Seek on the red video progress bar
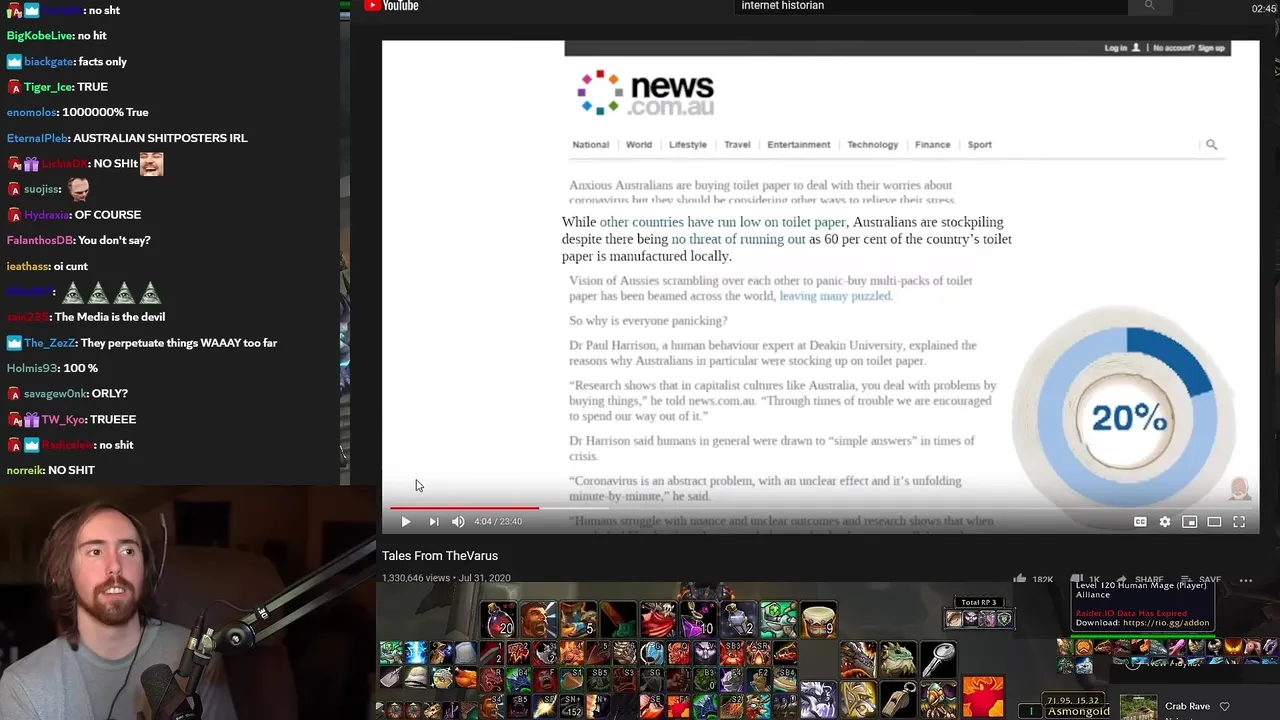 pos(820,508)
